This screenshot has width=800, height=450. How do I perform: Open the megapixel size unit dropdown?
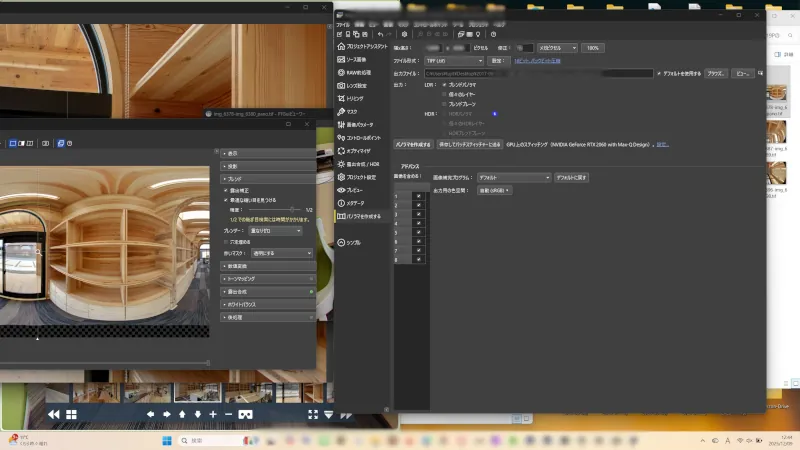pyautogui.click(x=557, y=47)
